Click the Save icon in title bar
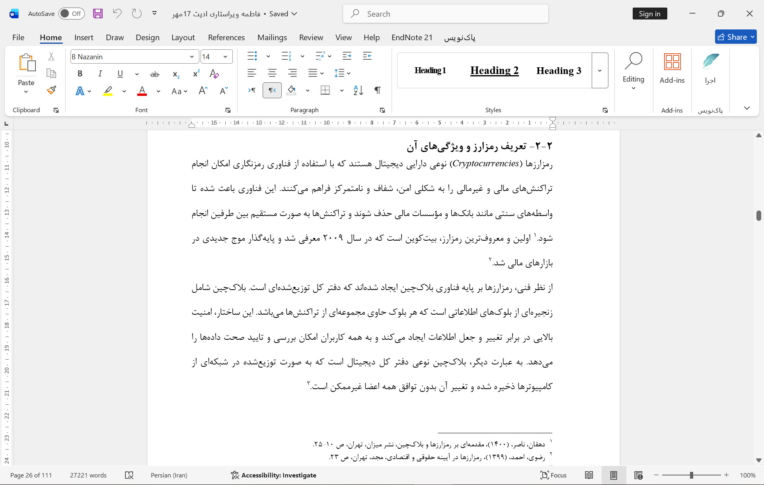The height and width of the screenshot is (485, 764). pos(98,14)
